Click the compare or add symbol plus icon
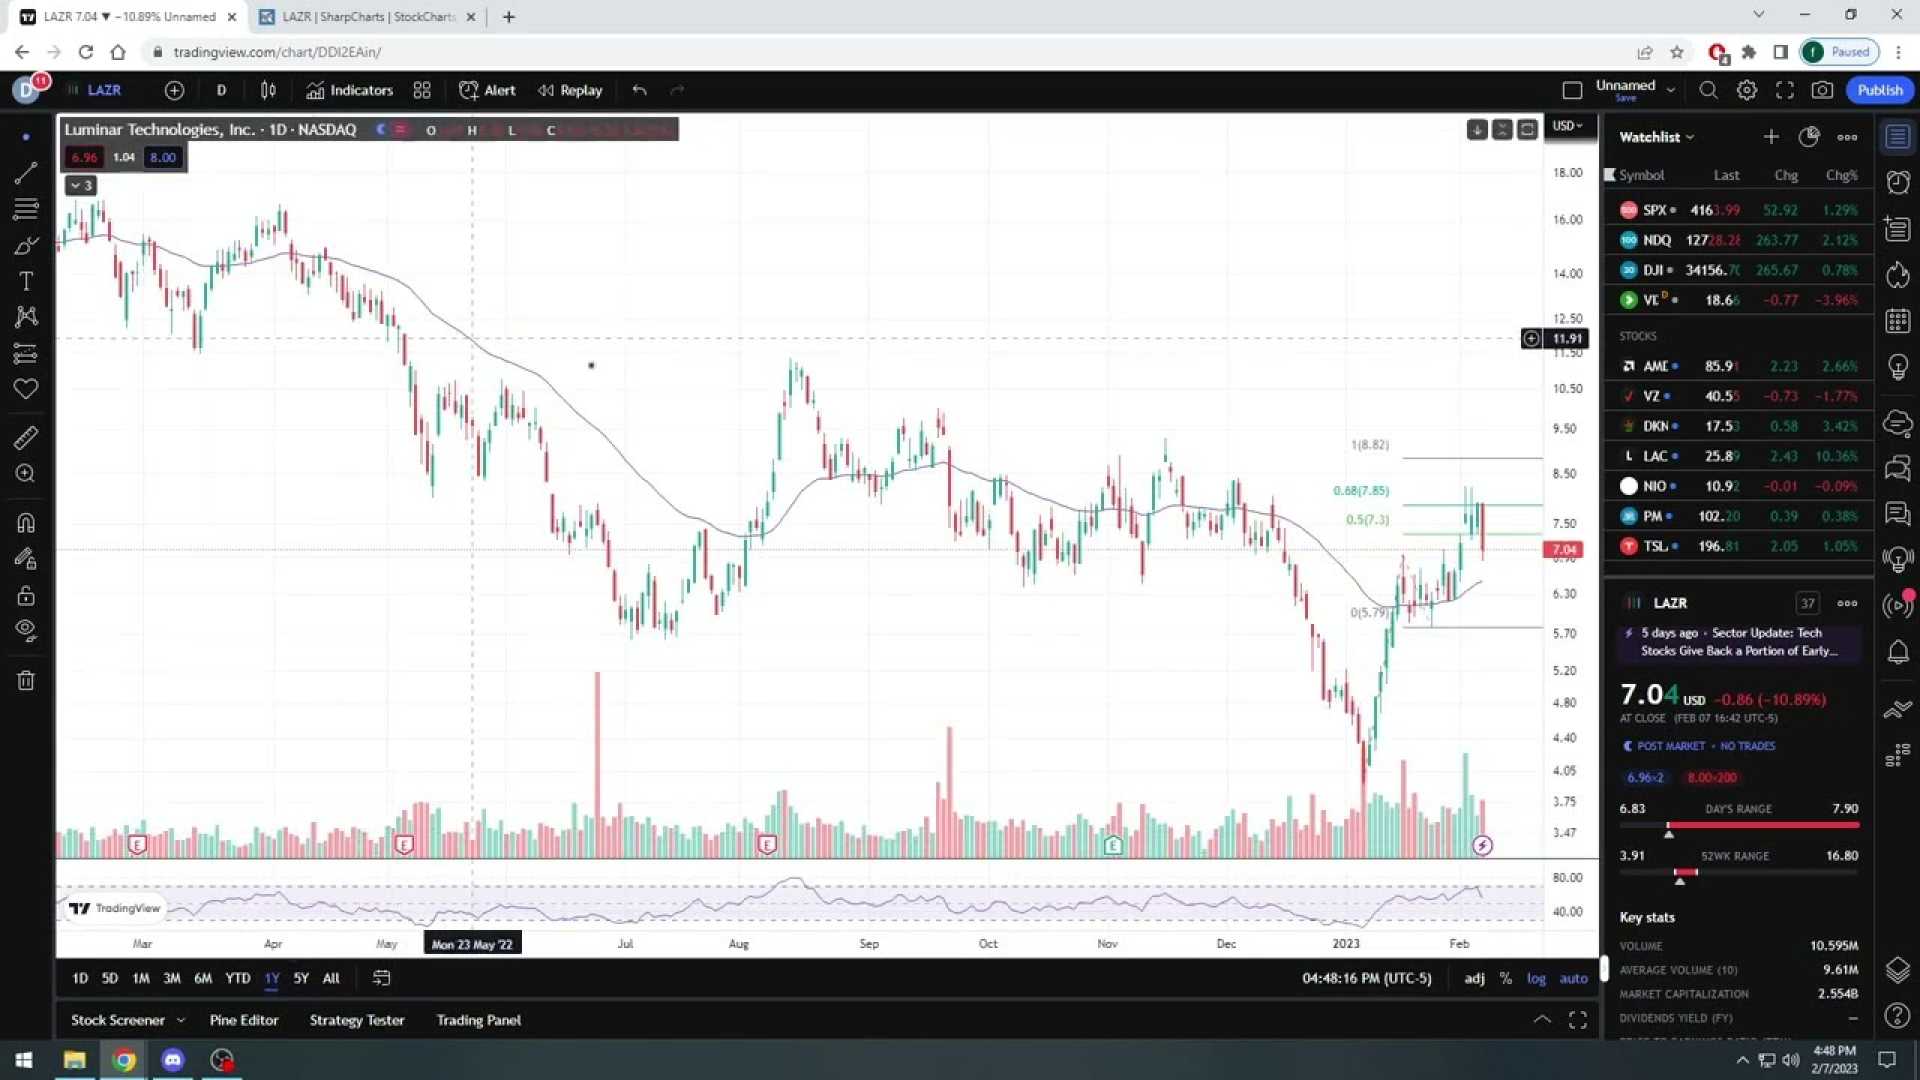 click(174, 90)
